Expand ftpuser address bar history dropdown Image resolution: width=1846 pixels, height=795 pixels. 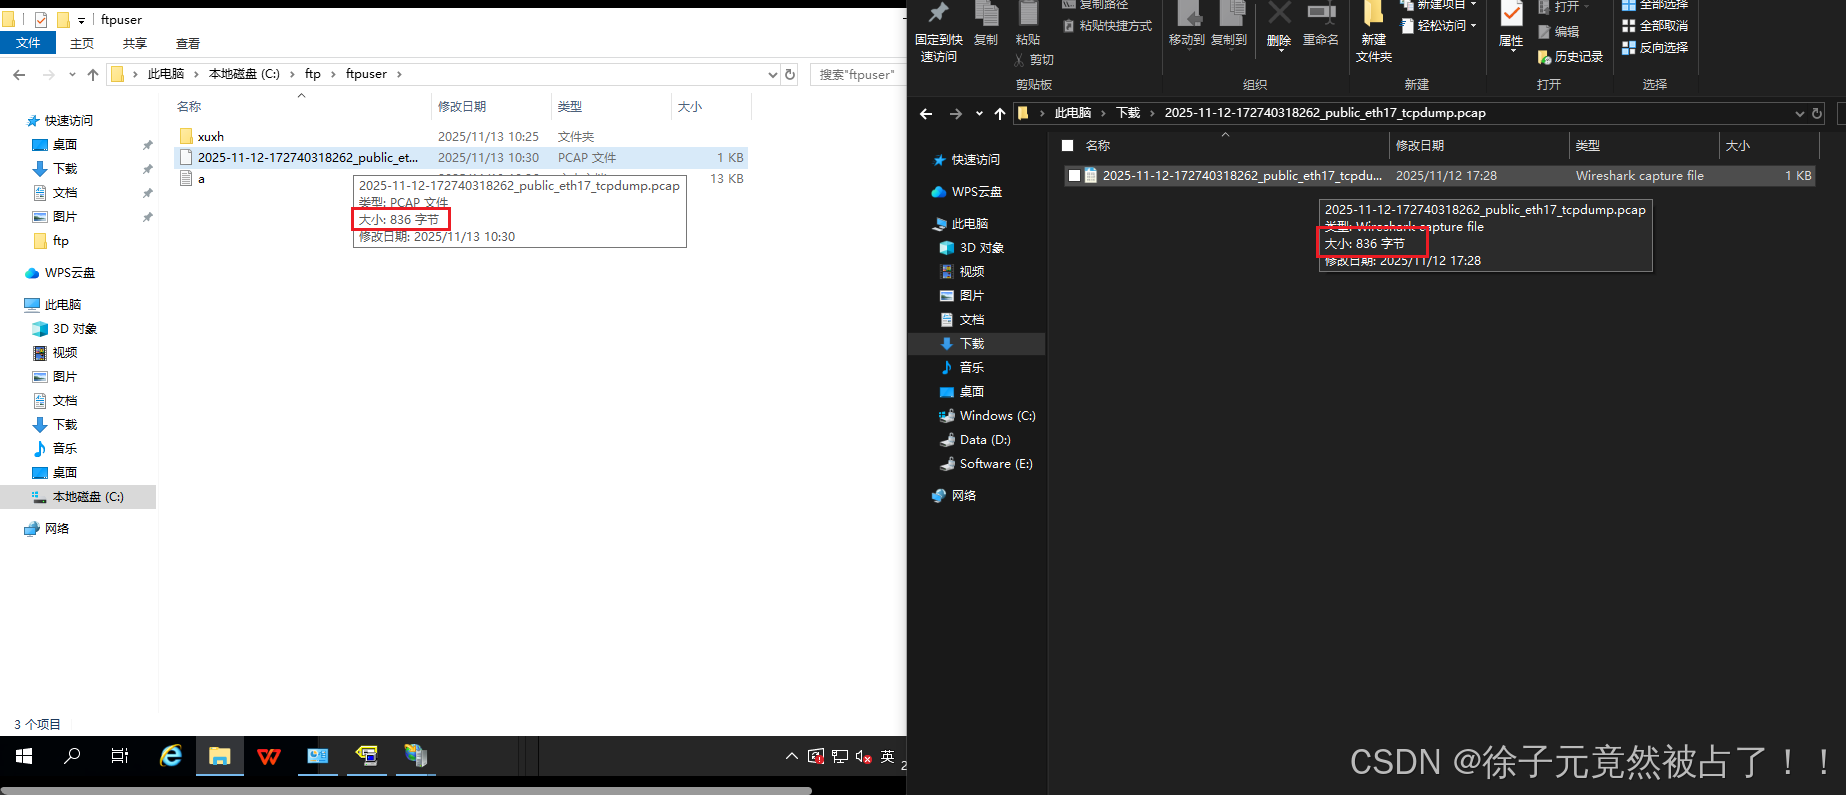click(x=772, y=74)
